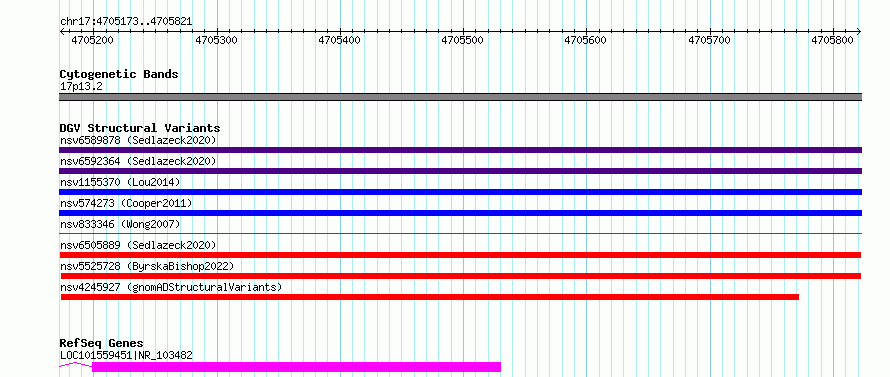Click the nsv5525728 (ByrskaBishop2022) label
Viewport: 890px width, 377px height.
[147, 266]
